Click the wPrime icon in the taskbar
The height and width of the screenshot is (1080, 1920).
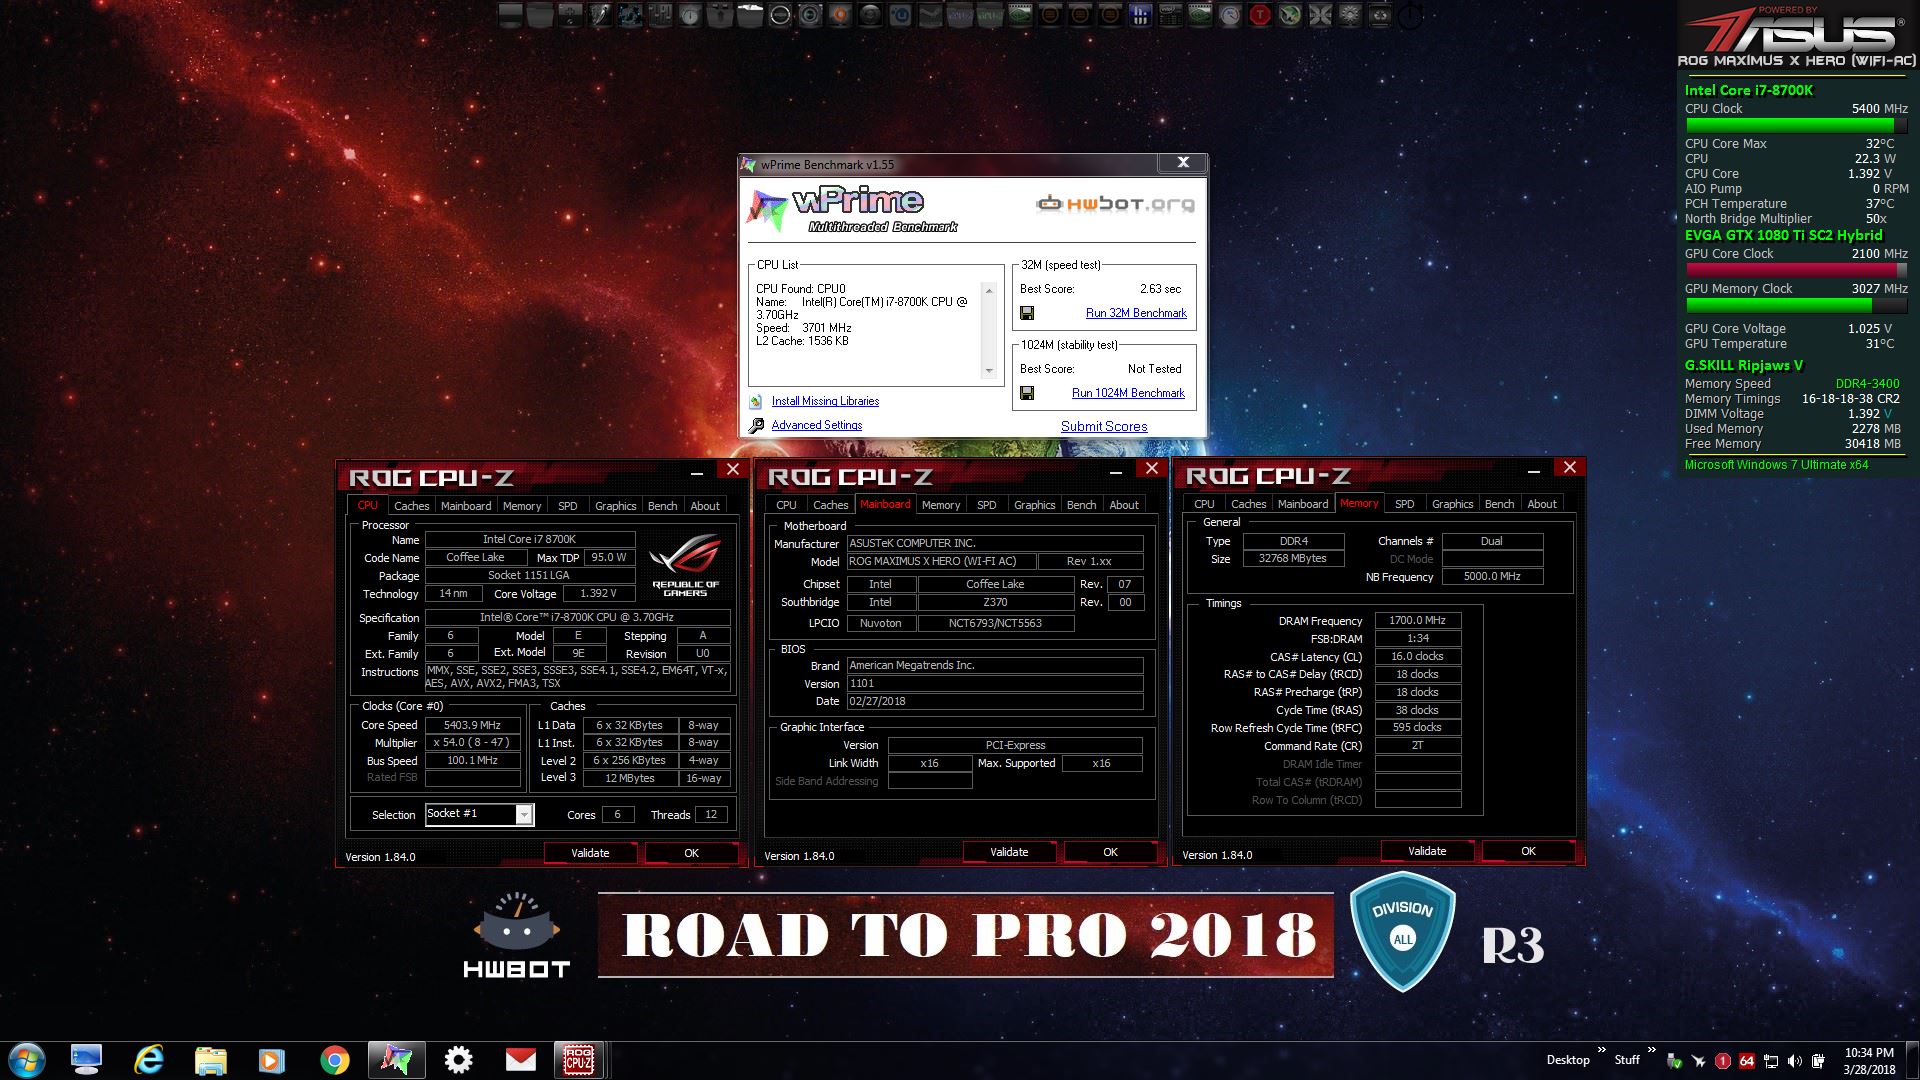coord(396,1060)
